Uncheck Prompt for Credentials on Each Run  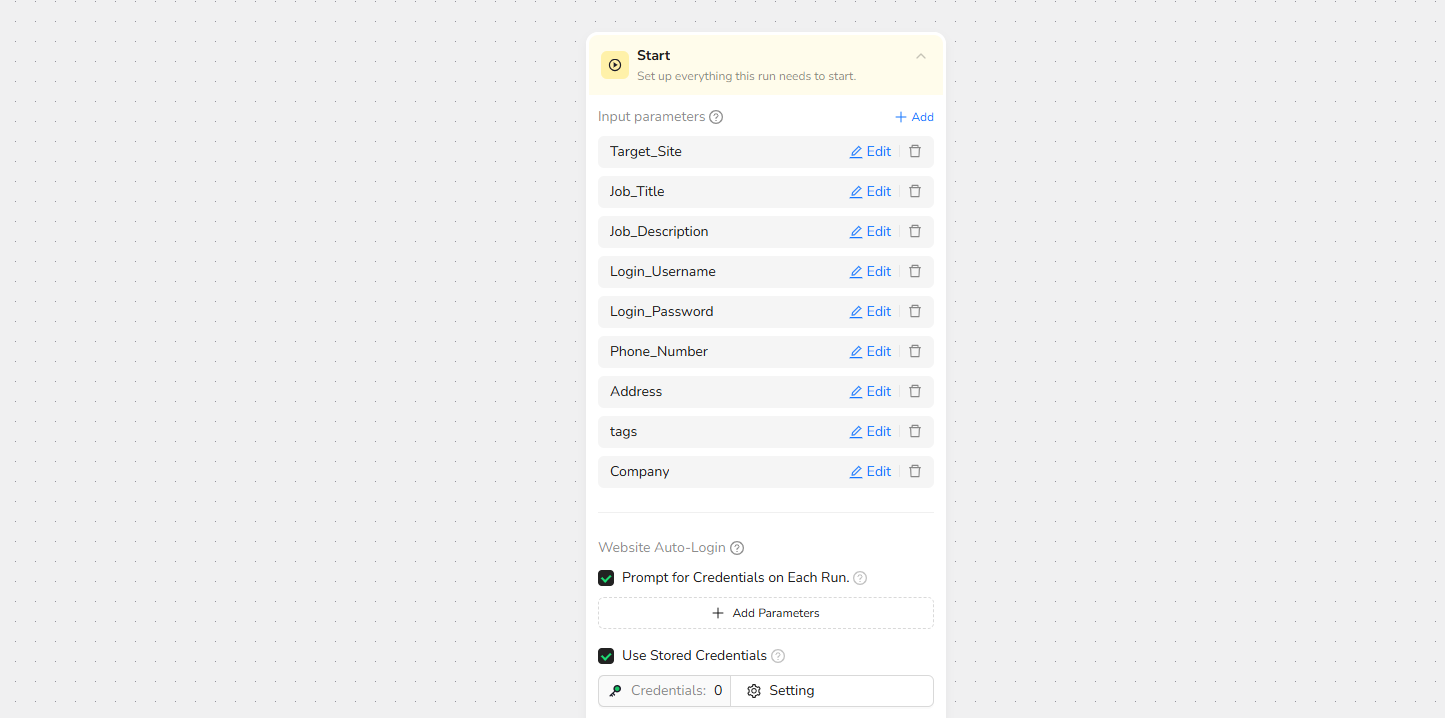[x=606, y=578]
